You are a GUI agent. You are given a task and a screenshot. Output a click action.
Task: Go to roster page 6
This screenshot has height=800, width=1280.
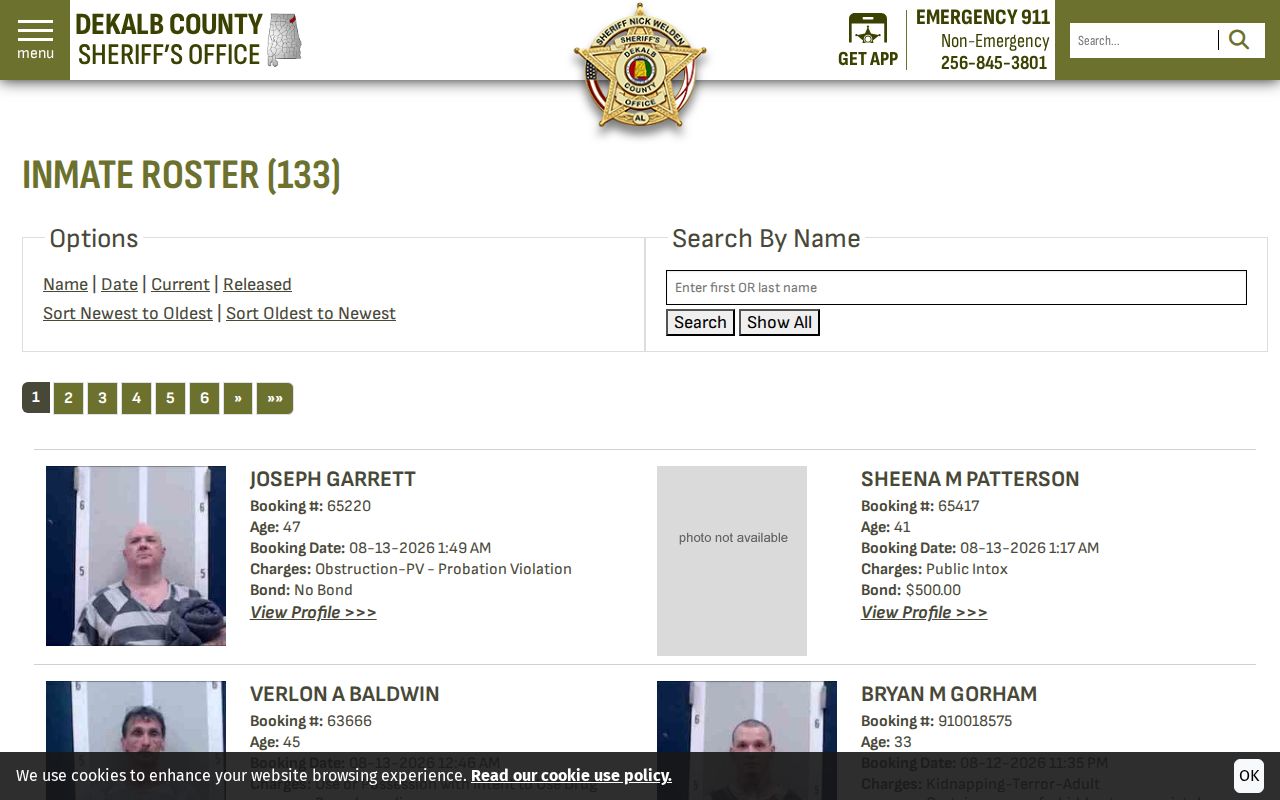click(x=204, y=398)
